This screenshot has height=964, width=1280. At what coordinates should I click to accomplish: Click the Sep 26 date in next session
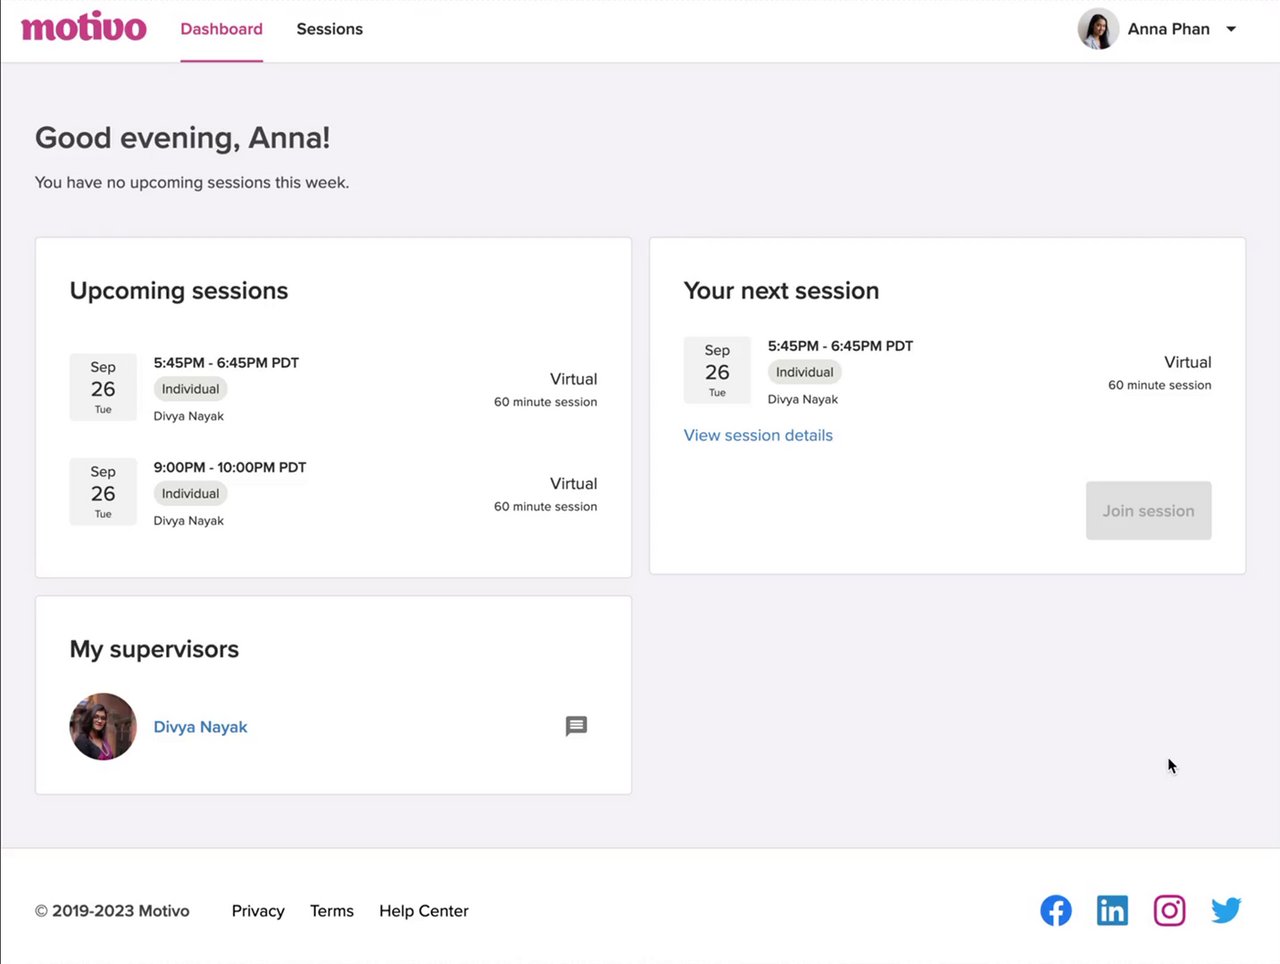pos(717,370)
